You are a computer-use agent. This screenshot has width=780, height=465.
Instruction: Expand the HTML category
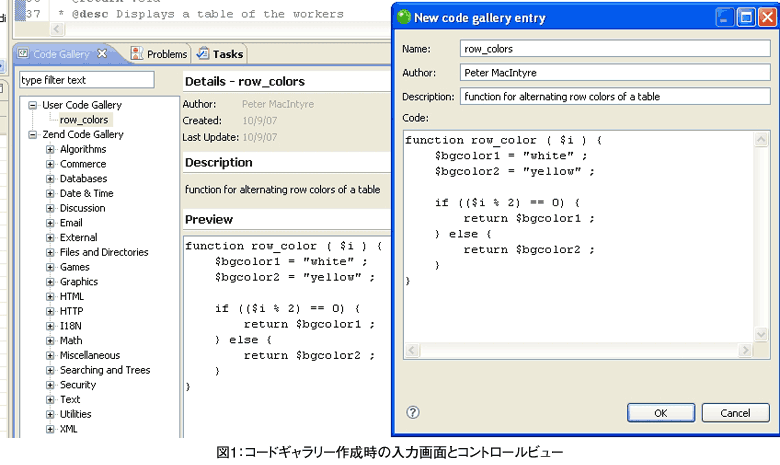50,296
